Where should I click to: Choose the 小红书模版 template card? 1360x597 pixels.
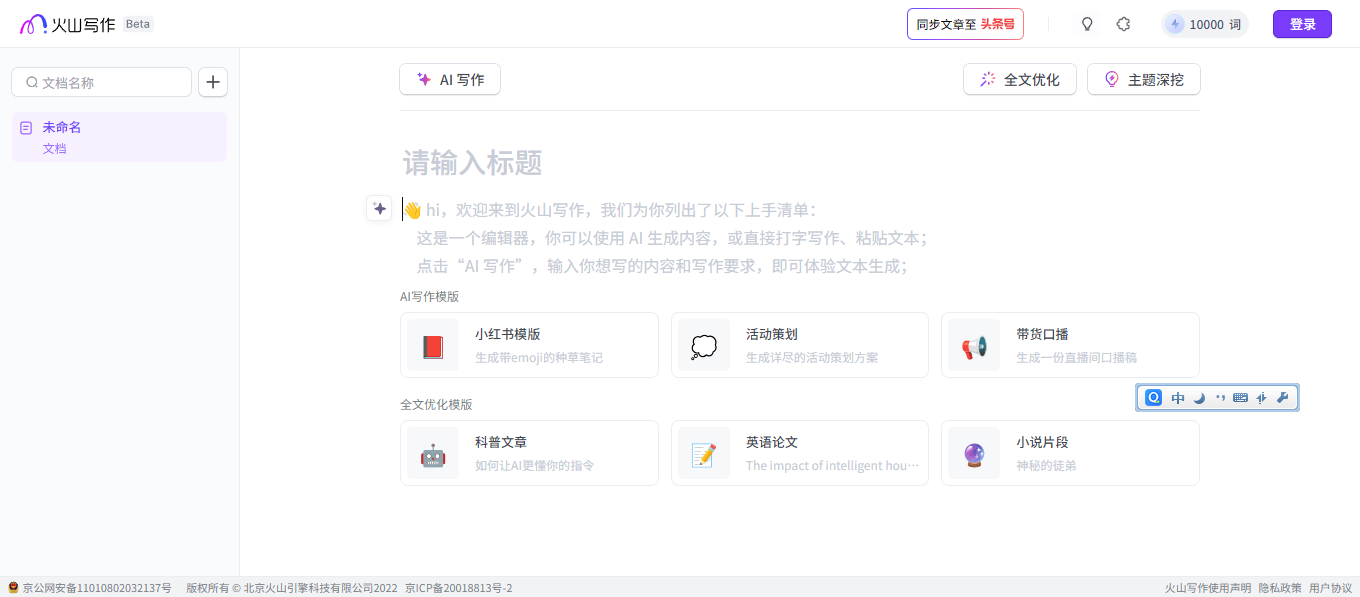tap(529, 345)
